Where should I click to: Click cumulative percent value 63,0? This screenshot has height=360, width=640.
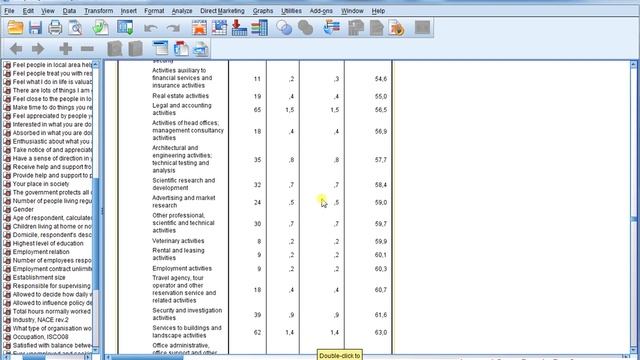380,332
